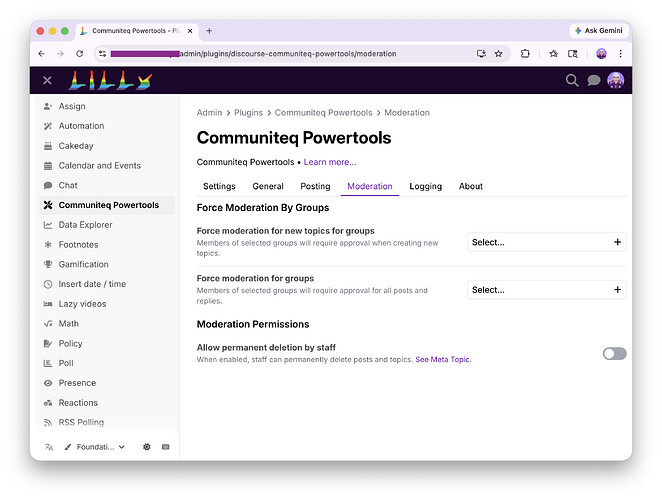Screen dimensions: 662x499
Task: Open Gamification plugin in sidebar
Action: pos(107,264)
